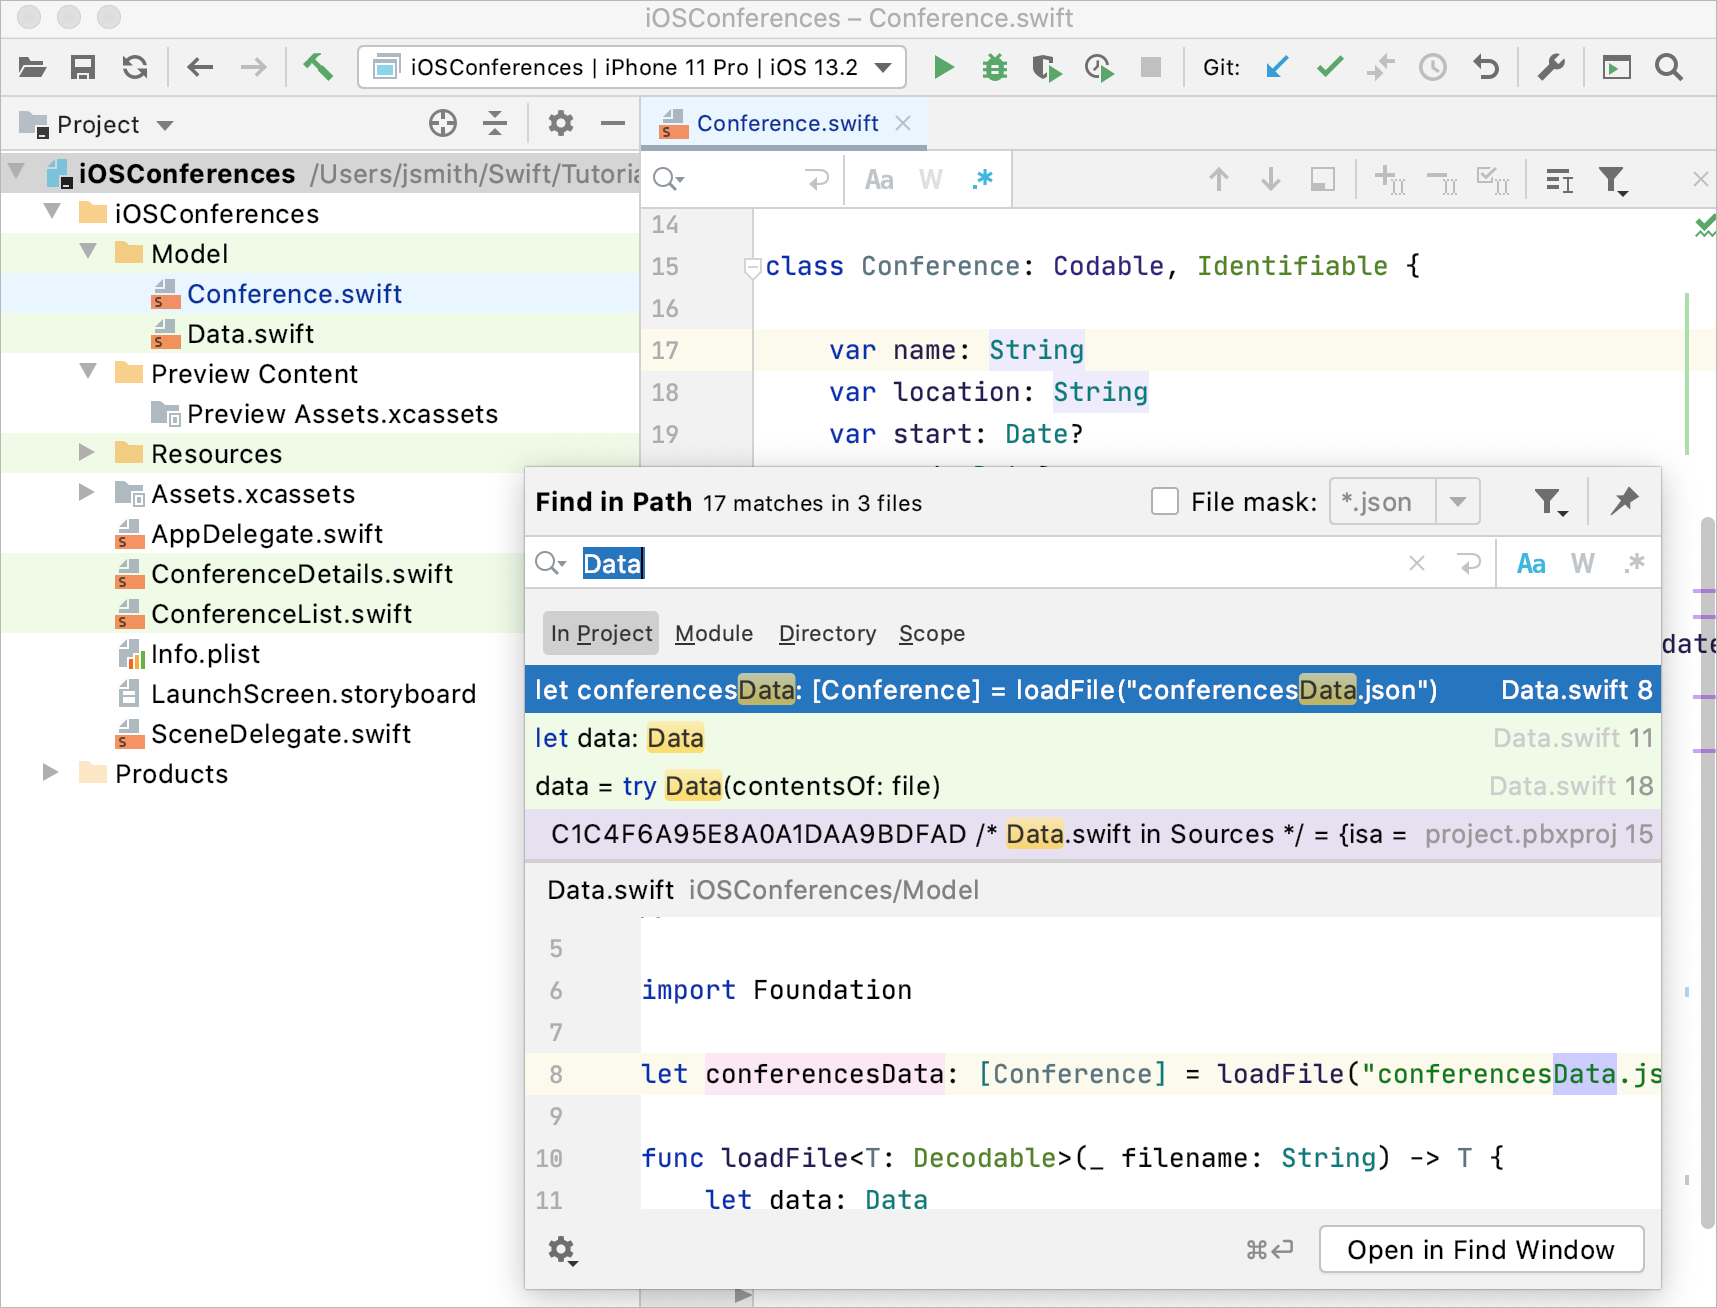The height and width of the screenshot is (1308, 1717).
Task: Navigate back with the left arrow
Action: pos(201,67)
